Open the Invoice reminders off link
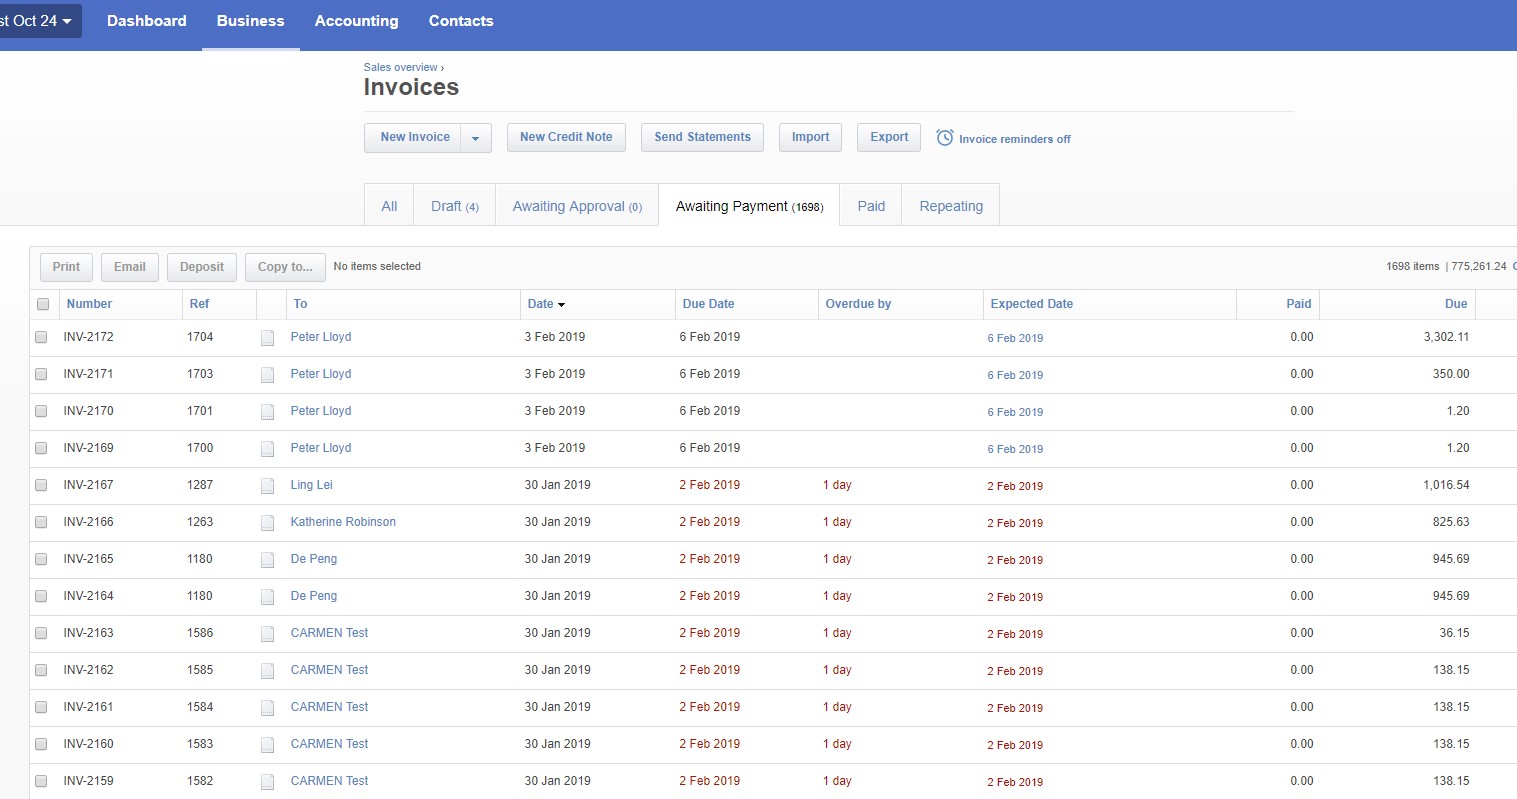The height and width of the screenshot is (799, 1517). coord(1014,139)
